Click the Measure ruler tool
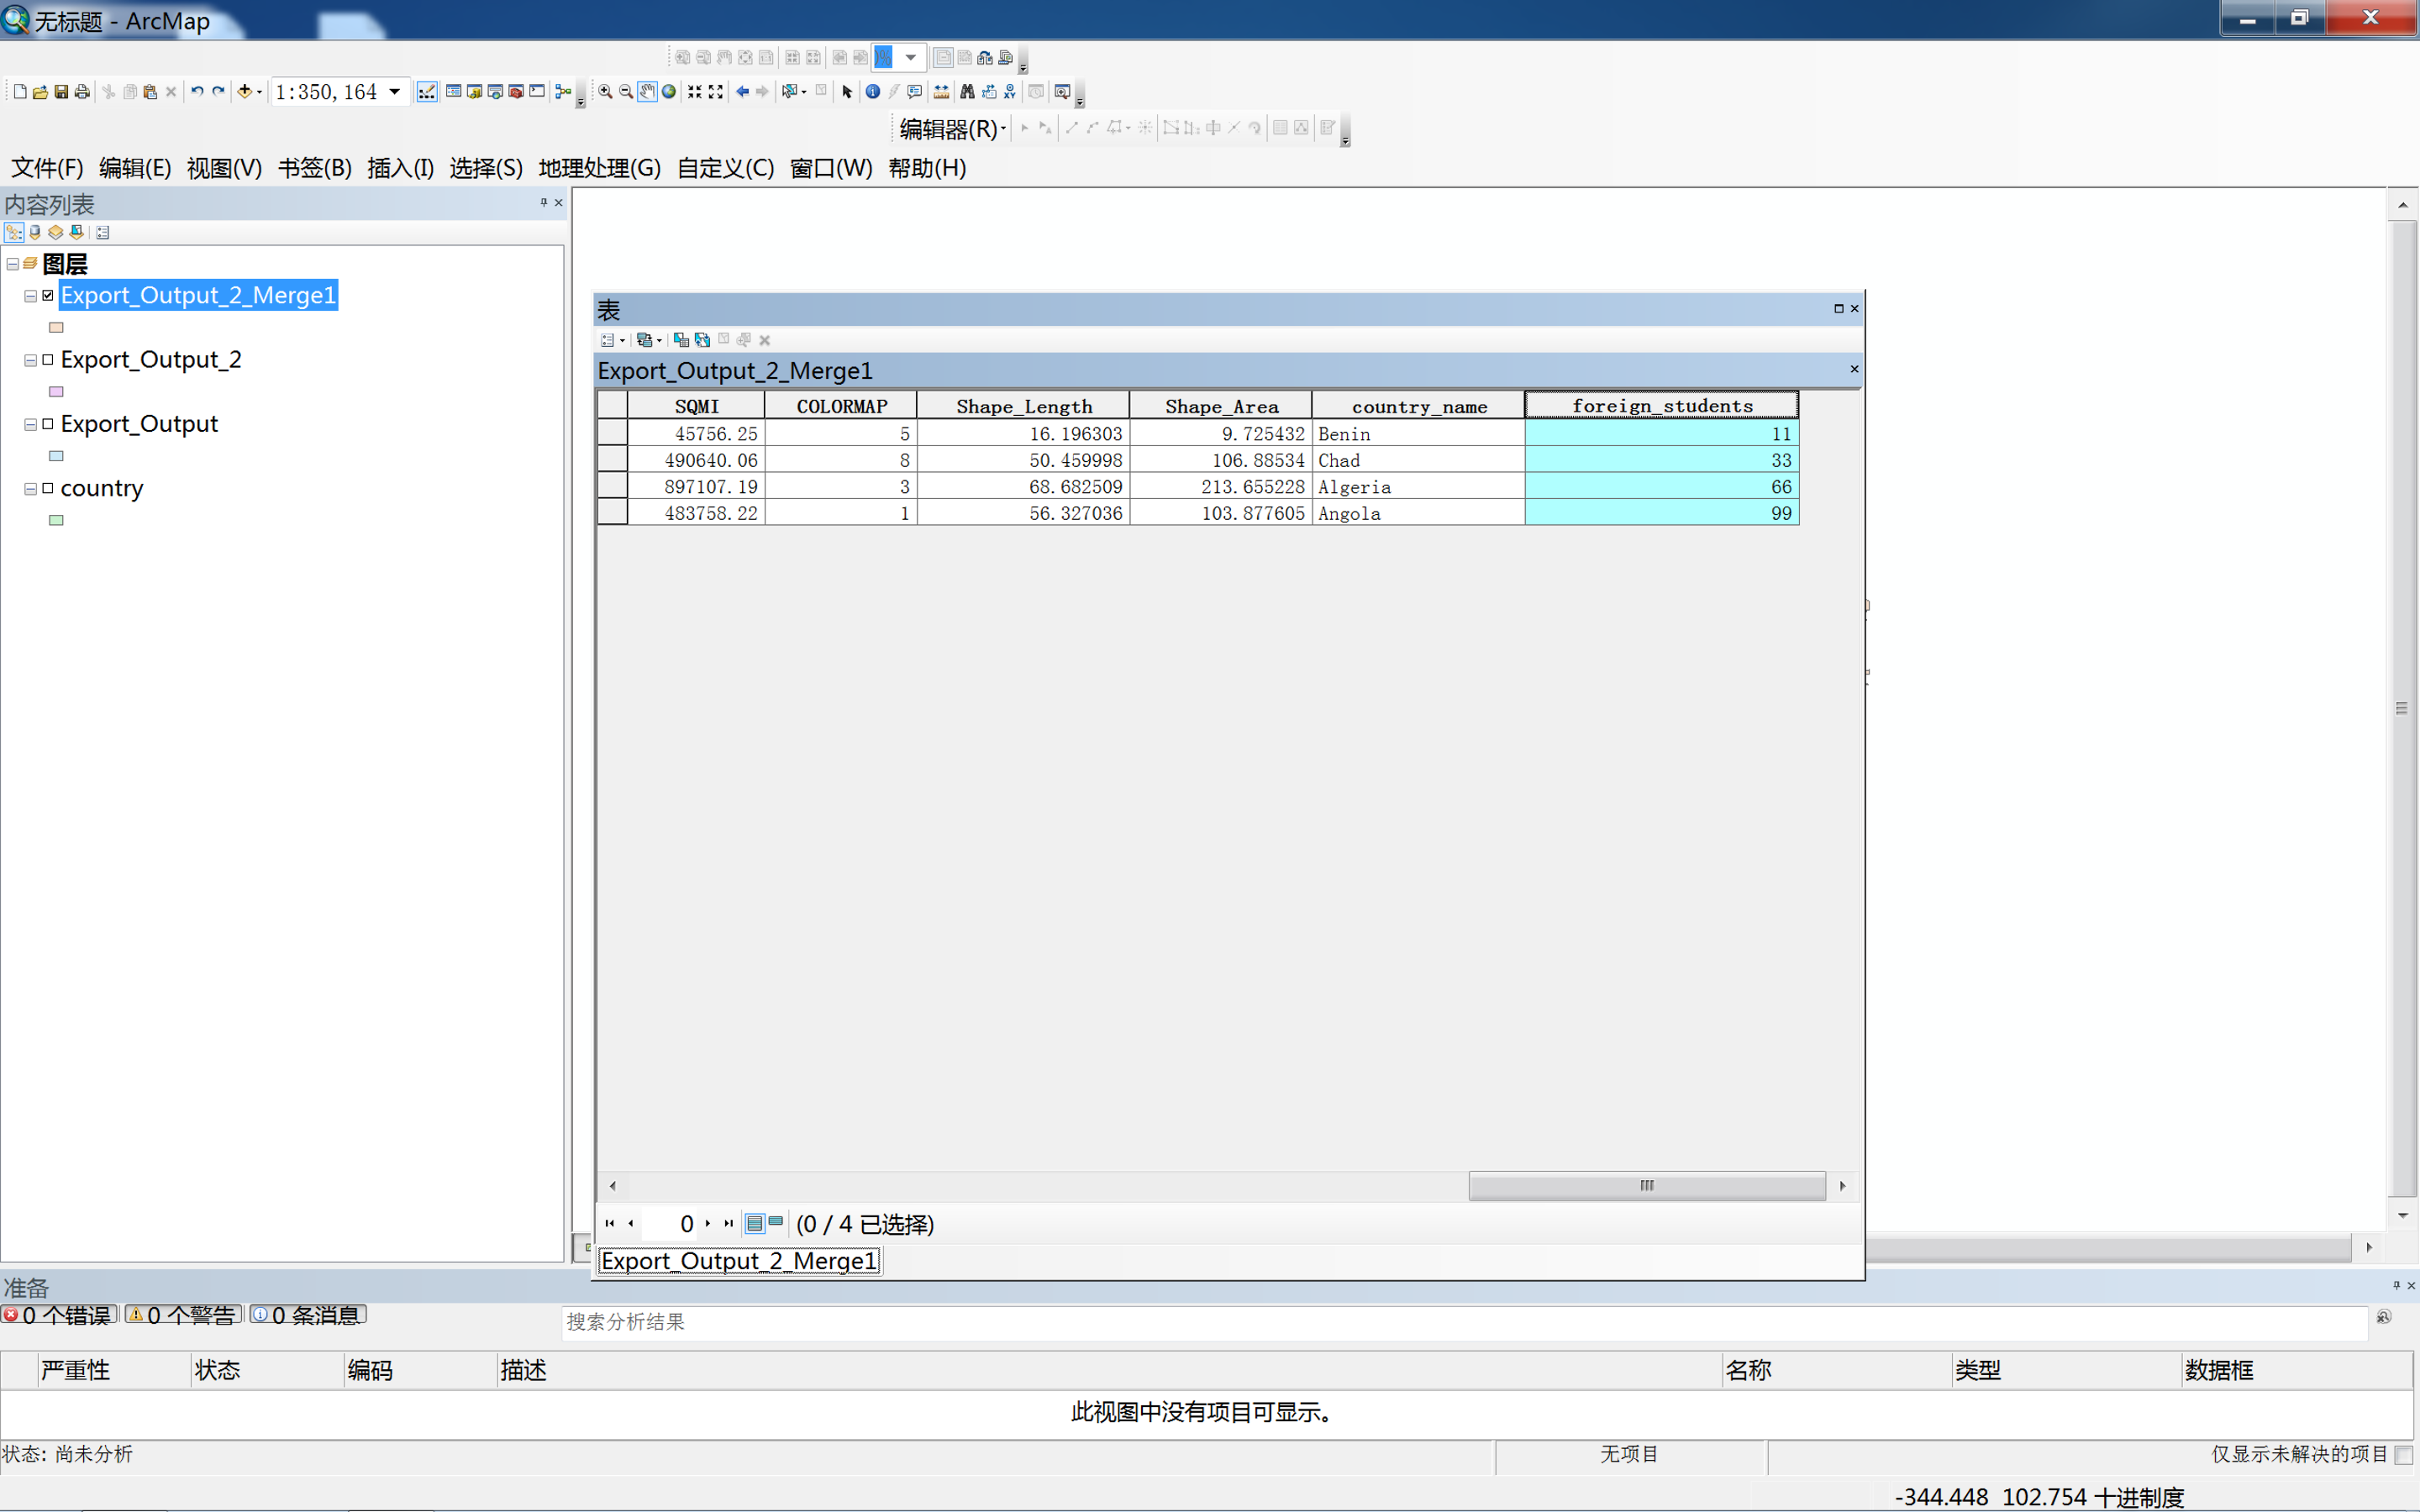The image size is (2420, 1512). (x=941, y=92)
